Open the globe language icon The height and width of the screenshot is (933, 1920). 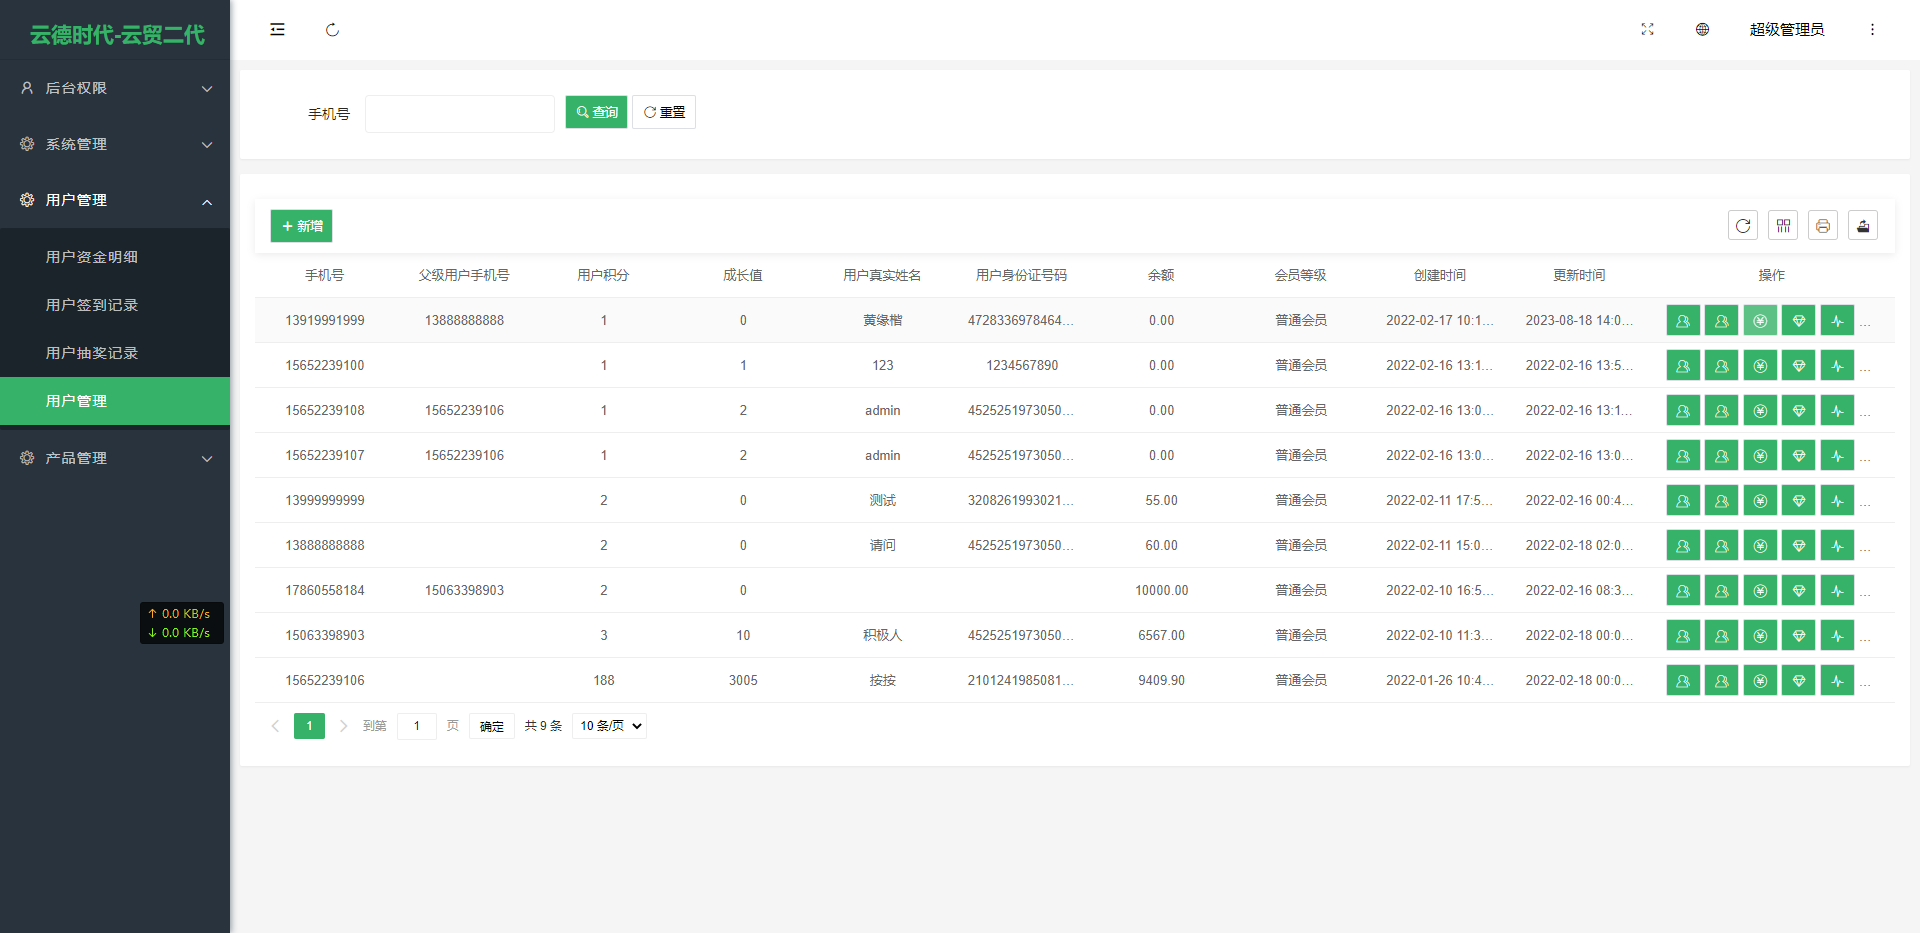pos(1702,30)
